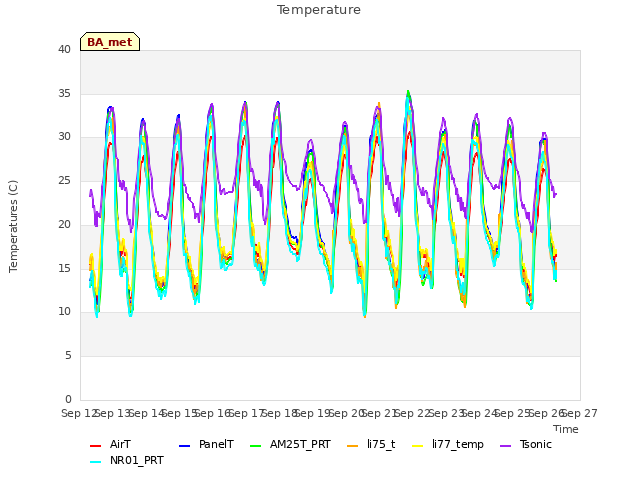Click the Temperature chart title

319,10
